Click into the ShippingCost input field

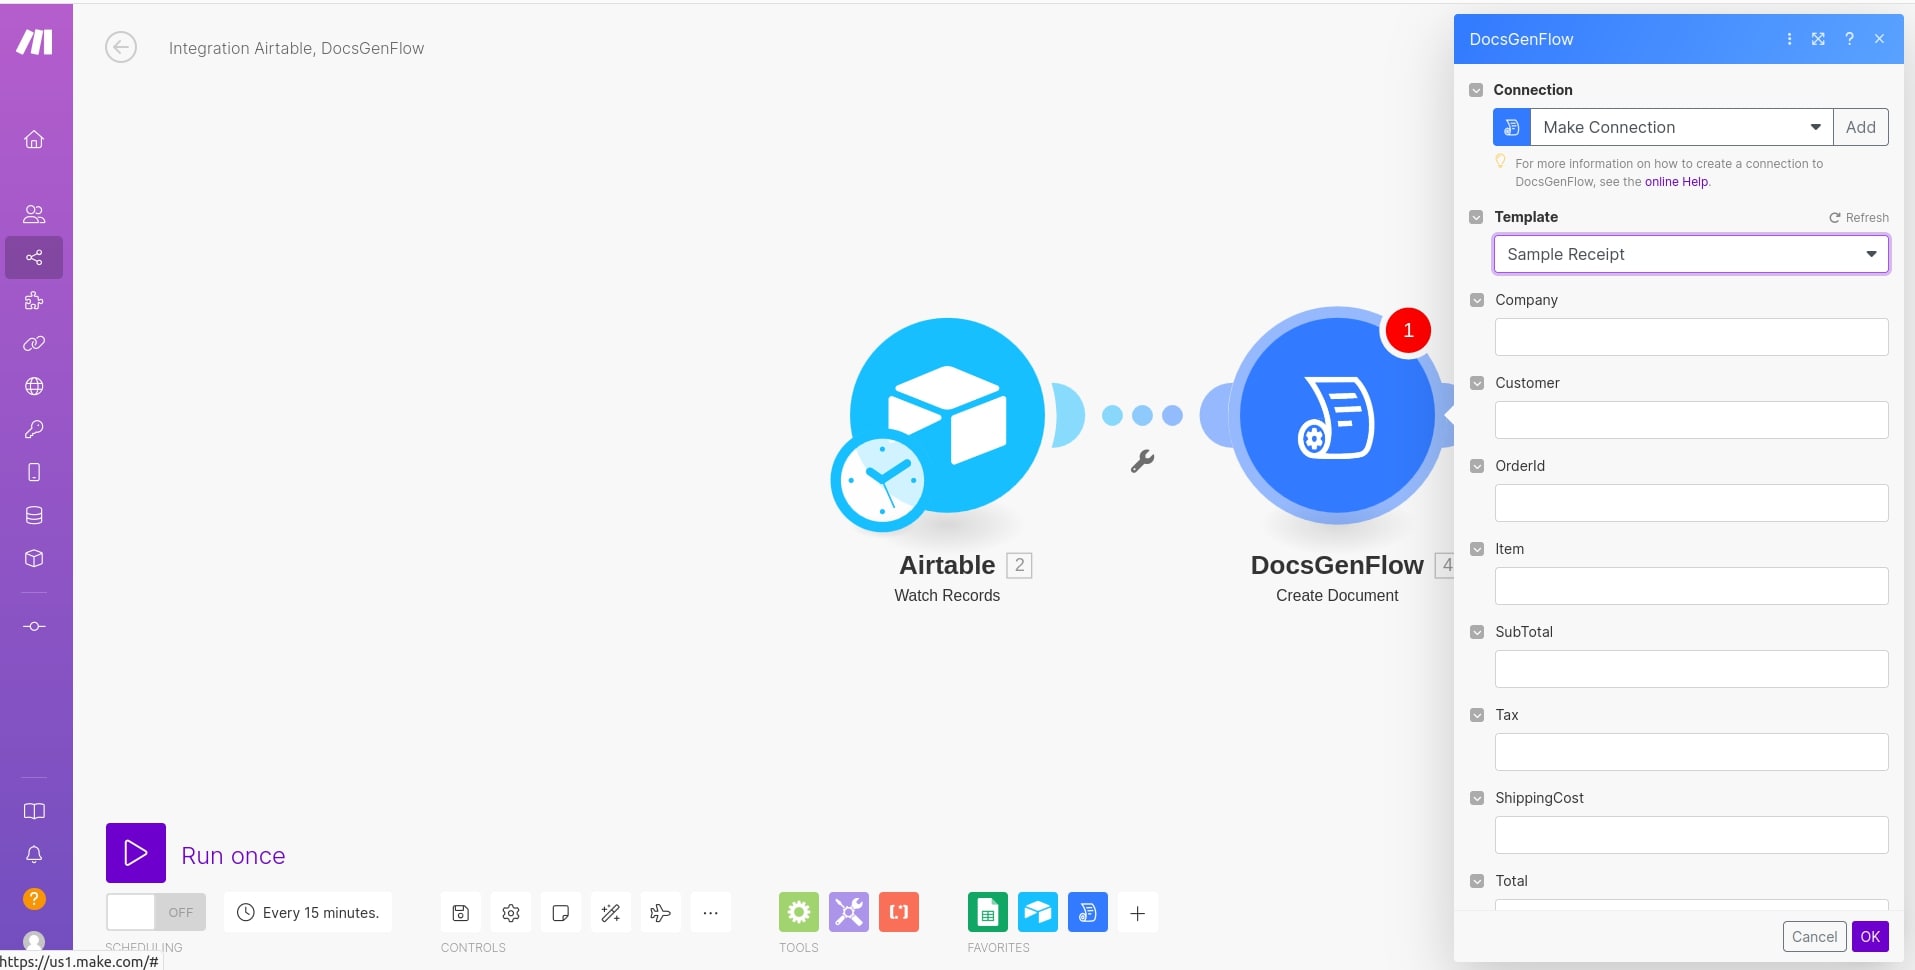pyautogui.click(x=1691, y=835)
